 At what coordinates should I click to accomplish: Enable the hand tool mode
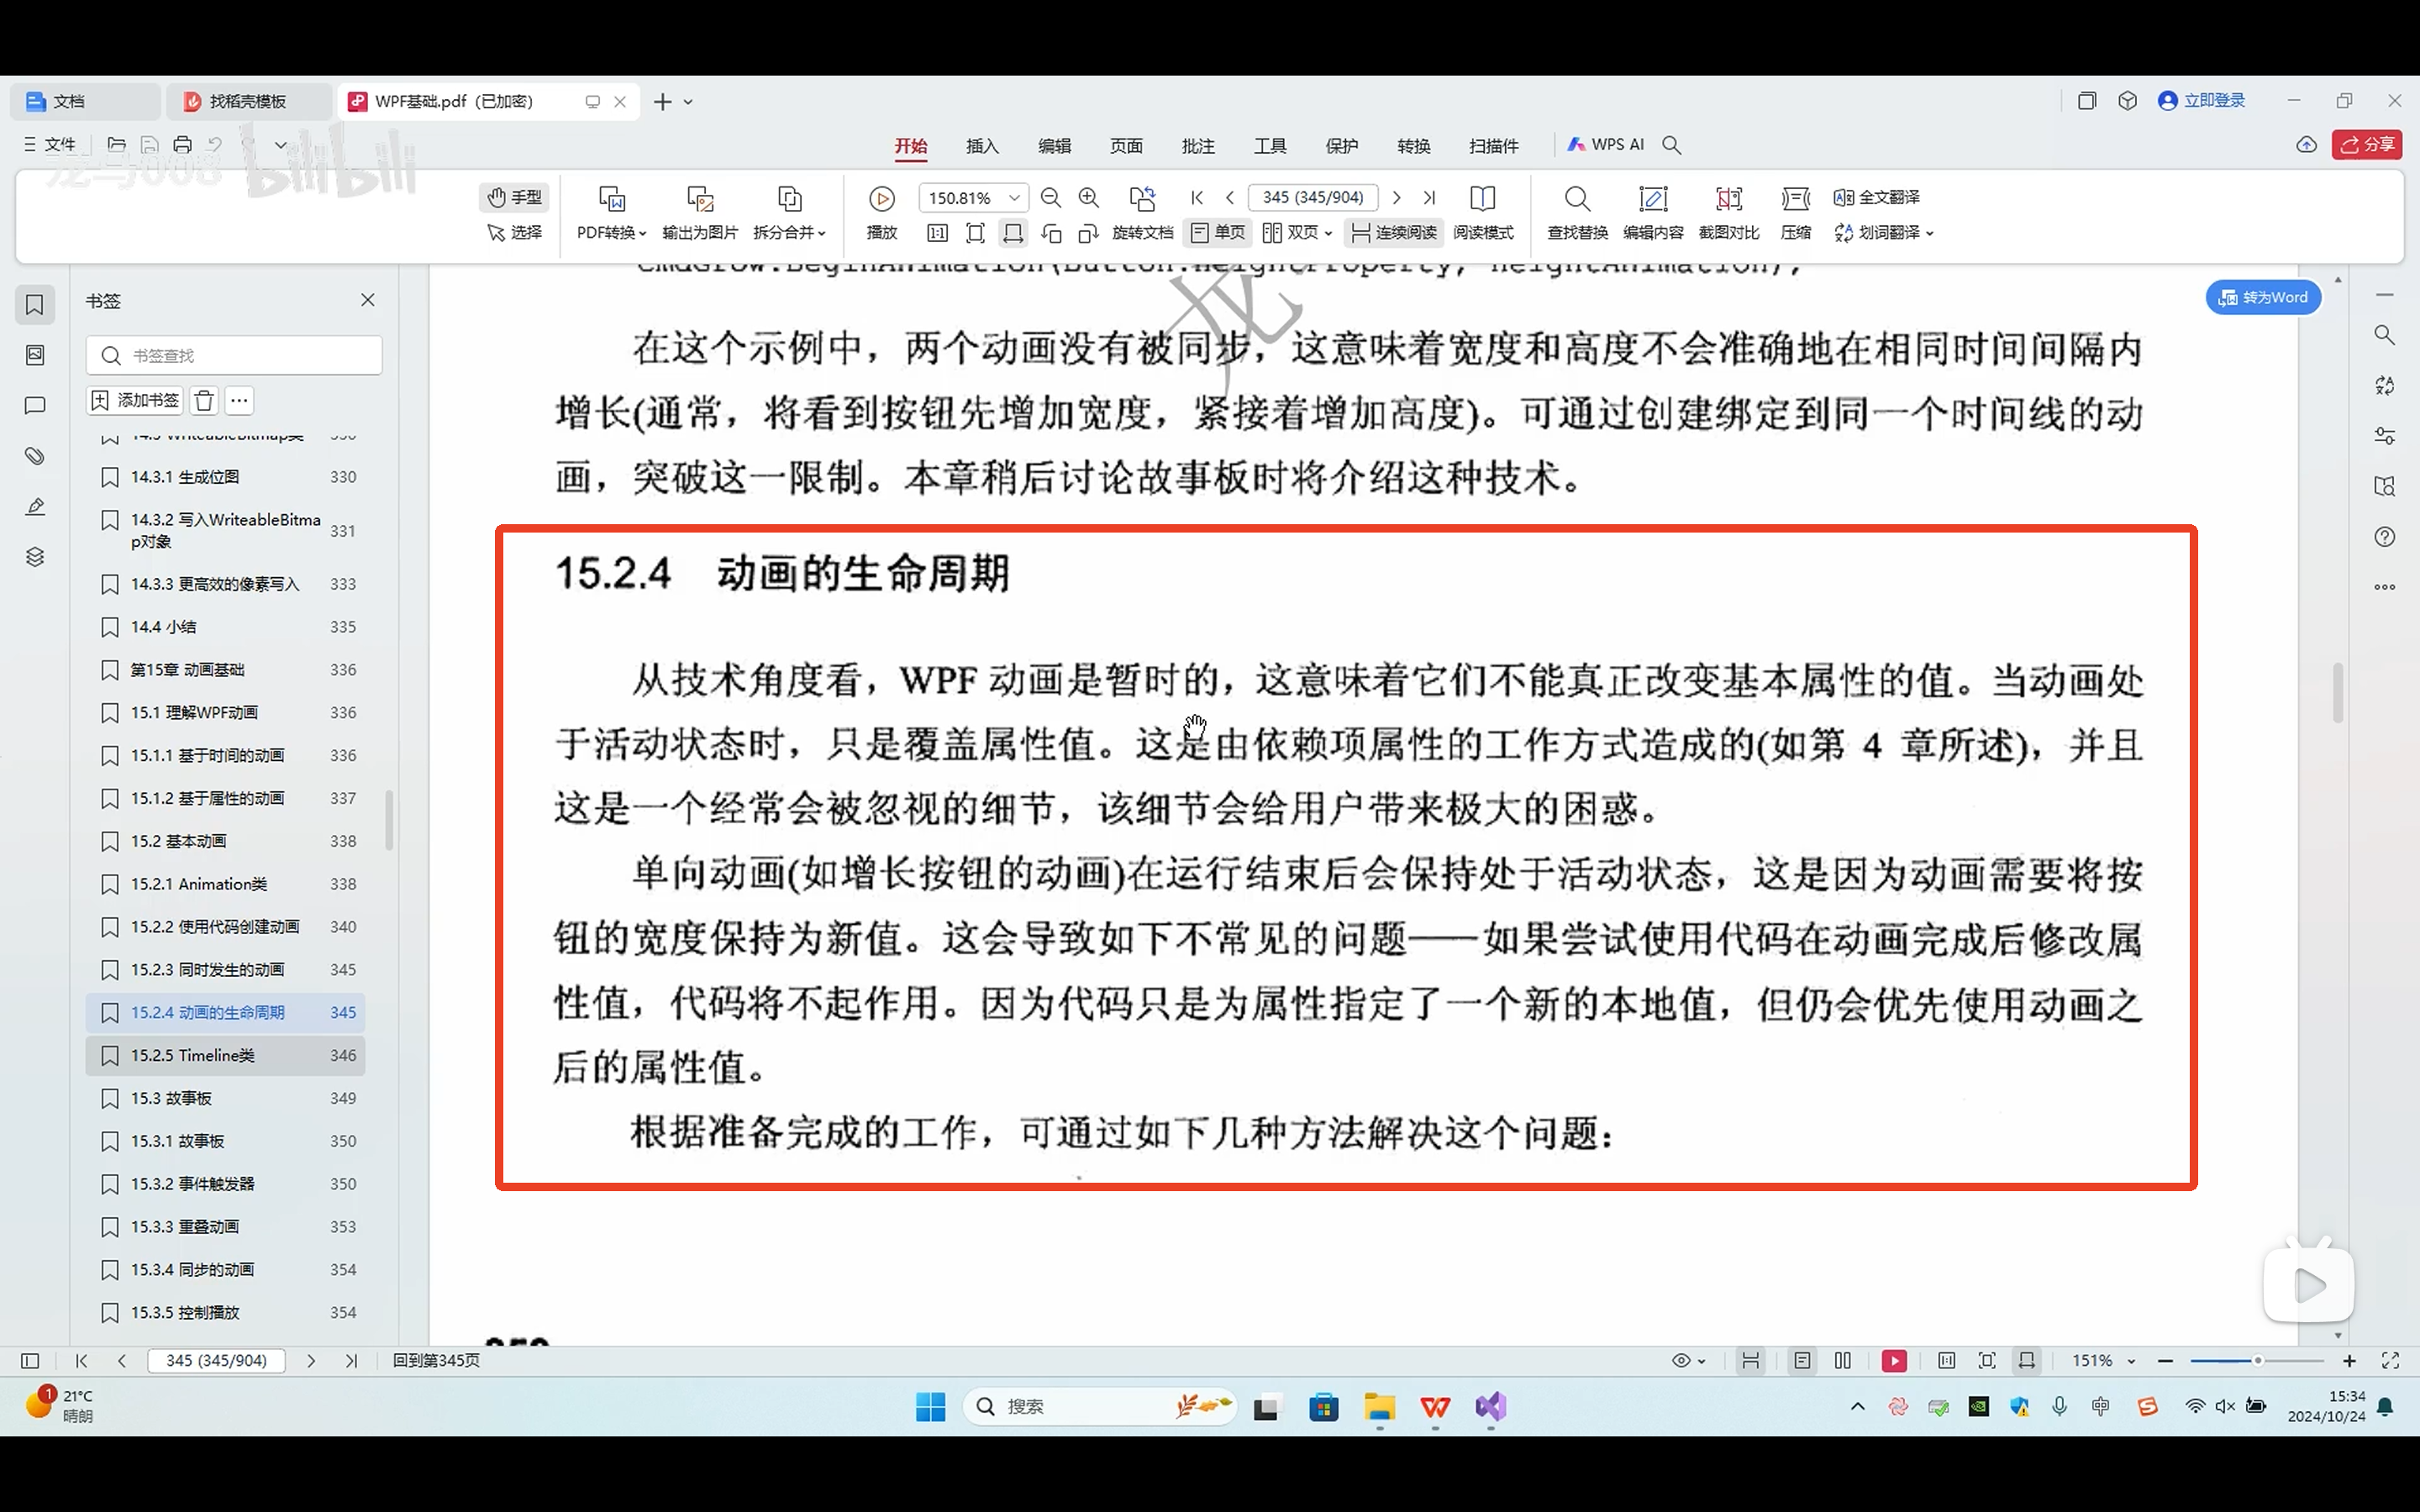pos(514,197)
